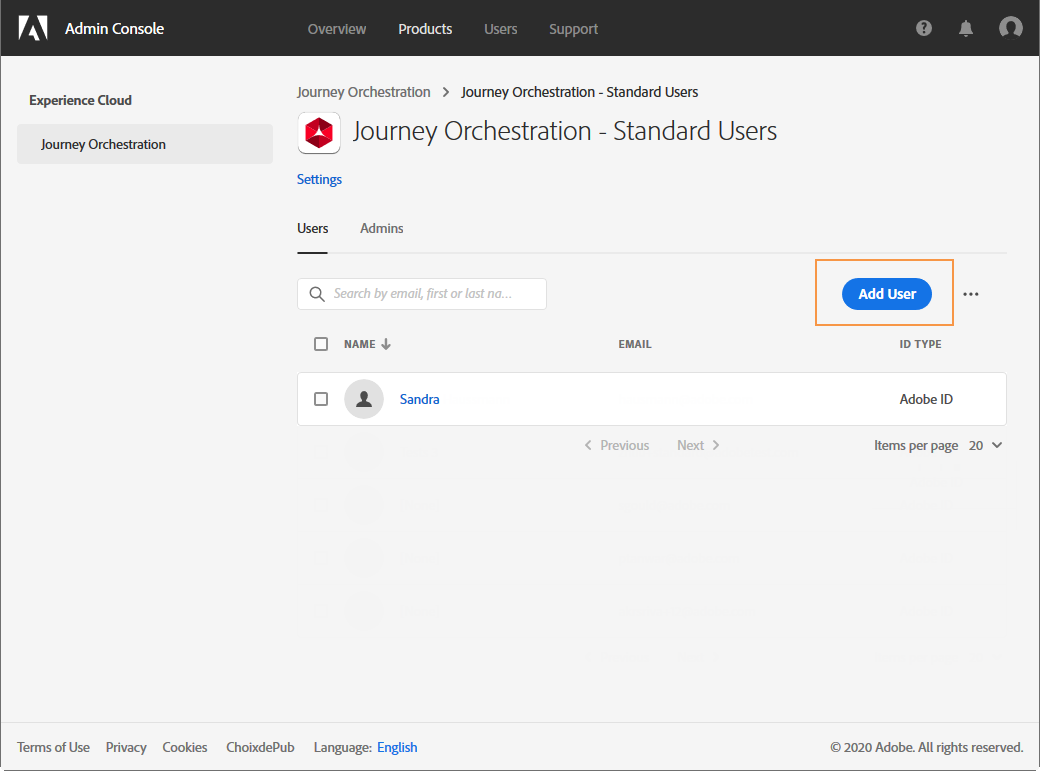Click the Adobe logo icon

(33, 28)
